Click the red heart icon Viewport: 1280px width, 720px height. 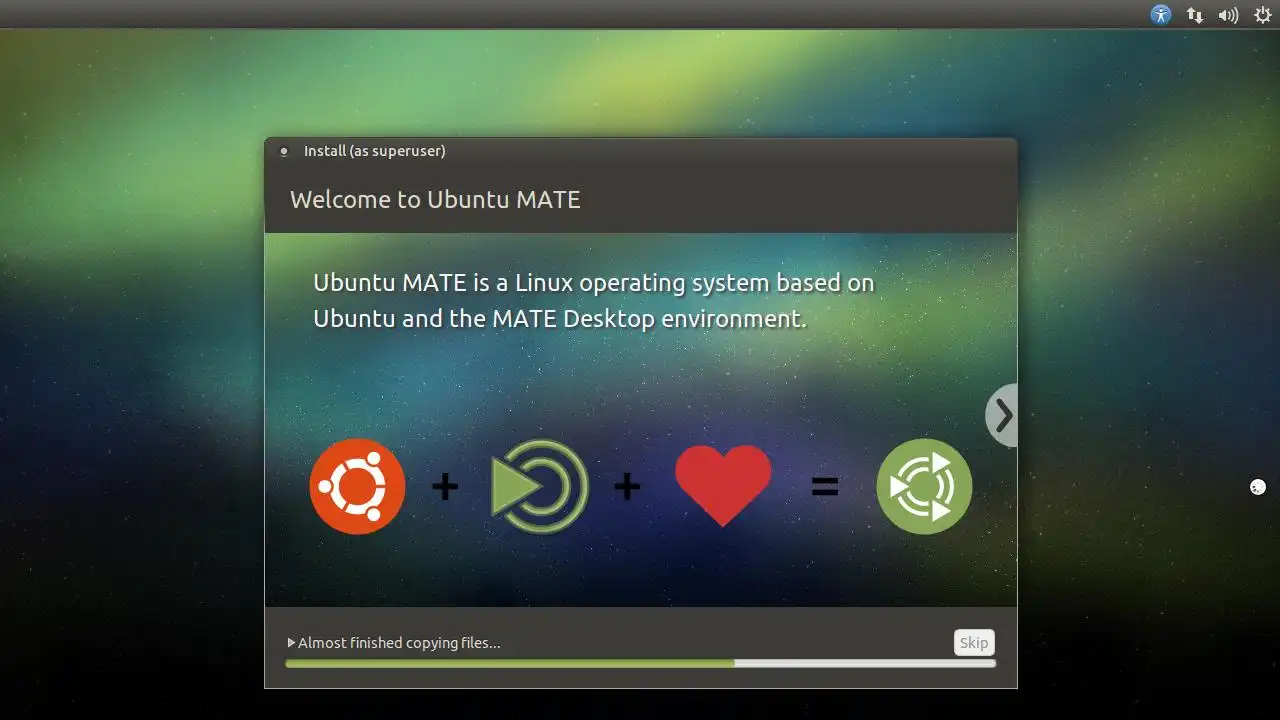tap(723, 485)
